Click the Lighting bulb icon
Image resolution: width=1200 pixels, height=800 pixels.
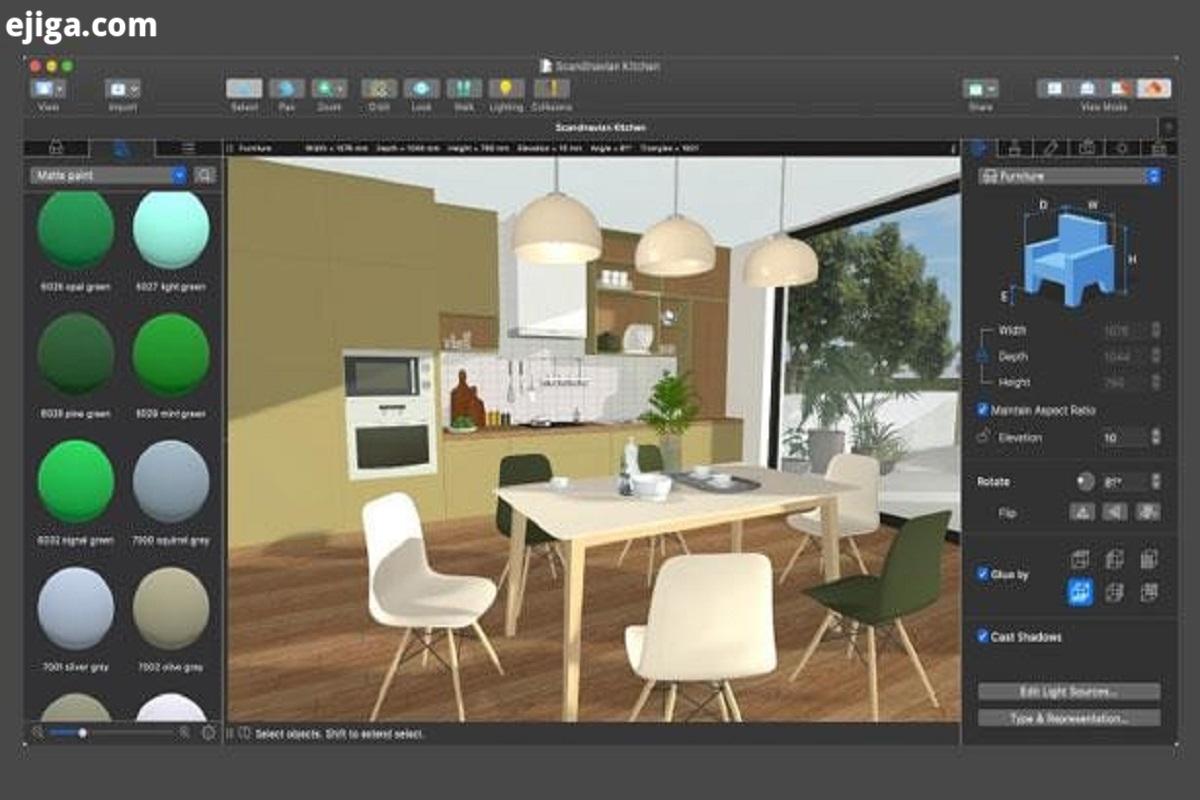pyautogui.click(x=506, y=89)
